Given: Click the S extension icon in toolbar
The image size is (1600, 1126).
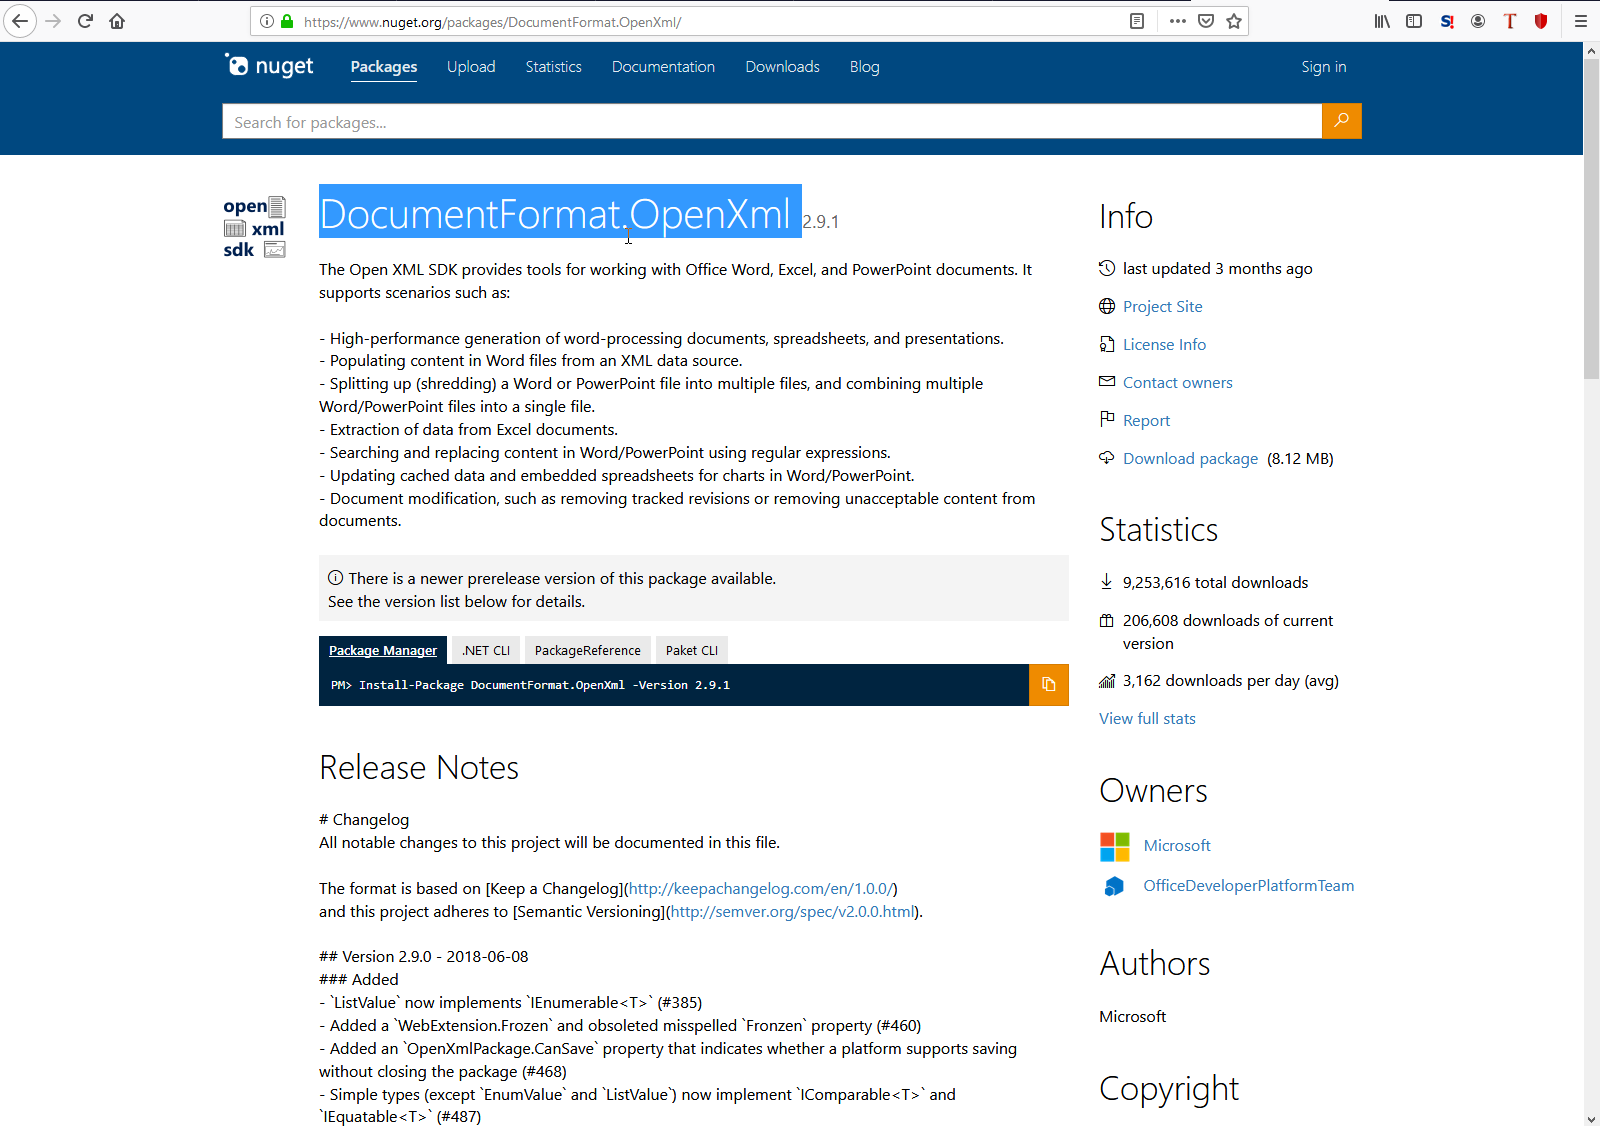Looking at the screenshot, I should [x=1447, y=21].
